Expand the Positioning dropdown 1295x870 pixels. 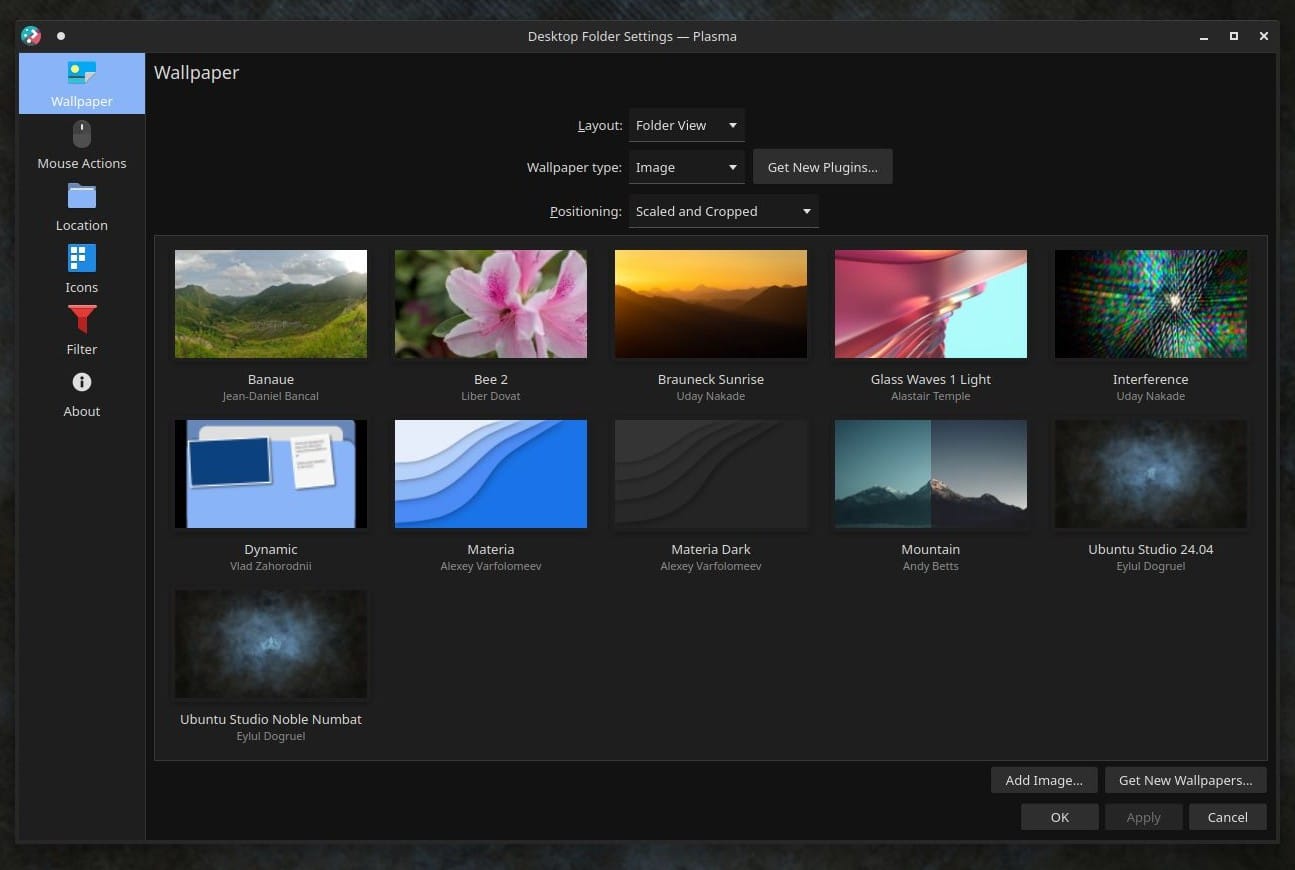723,211
